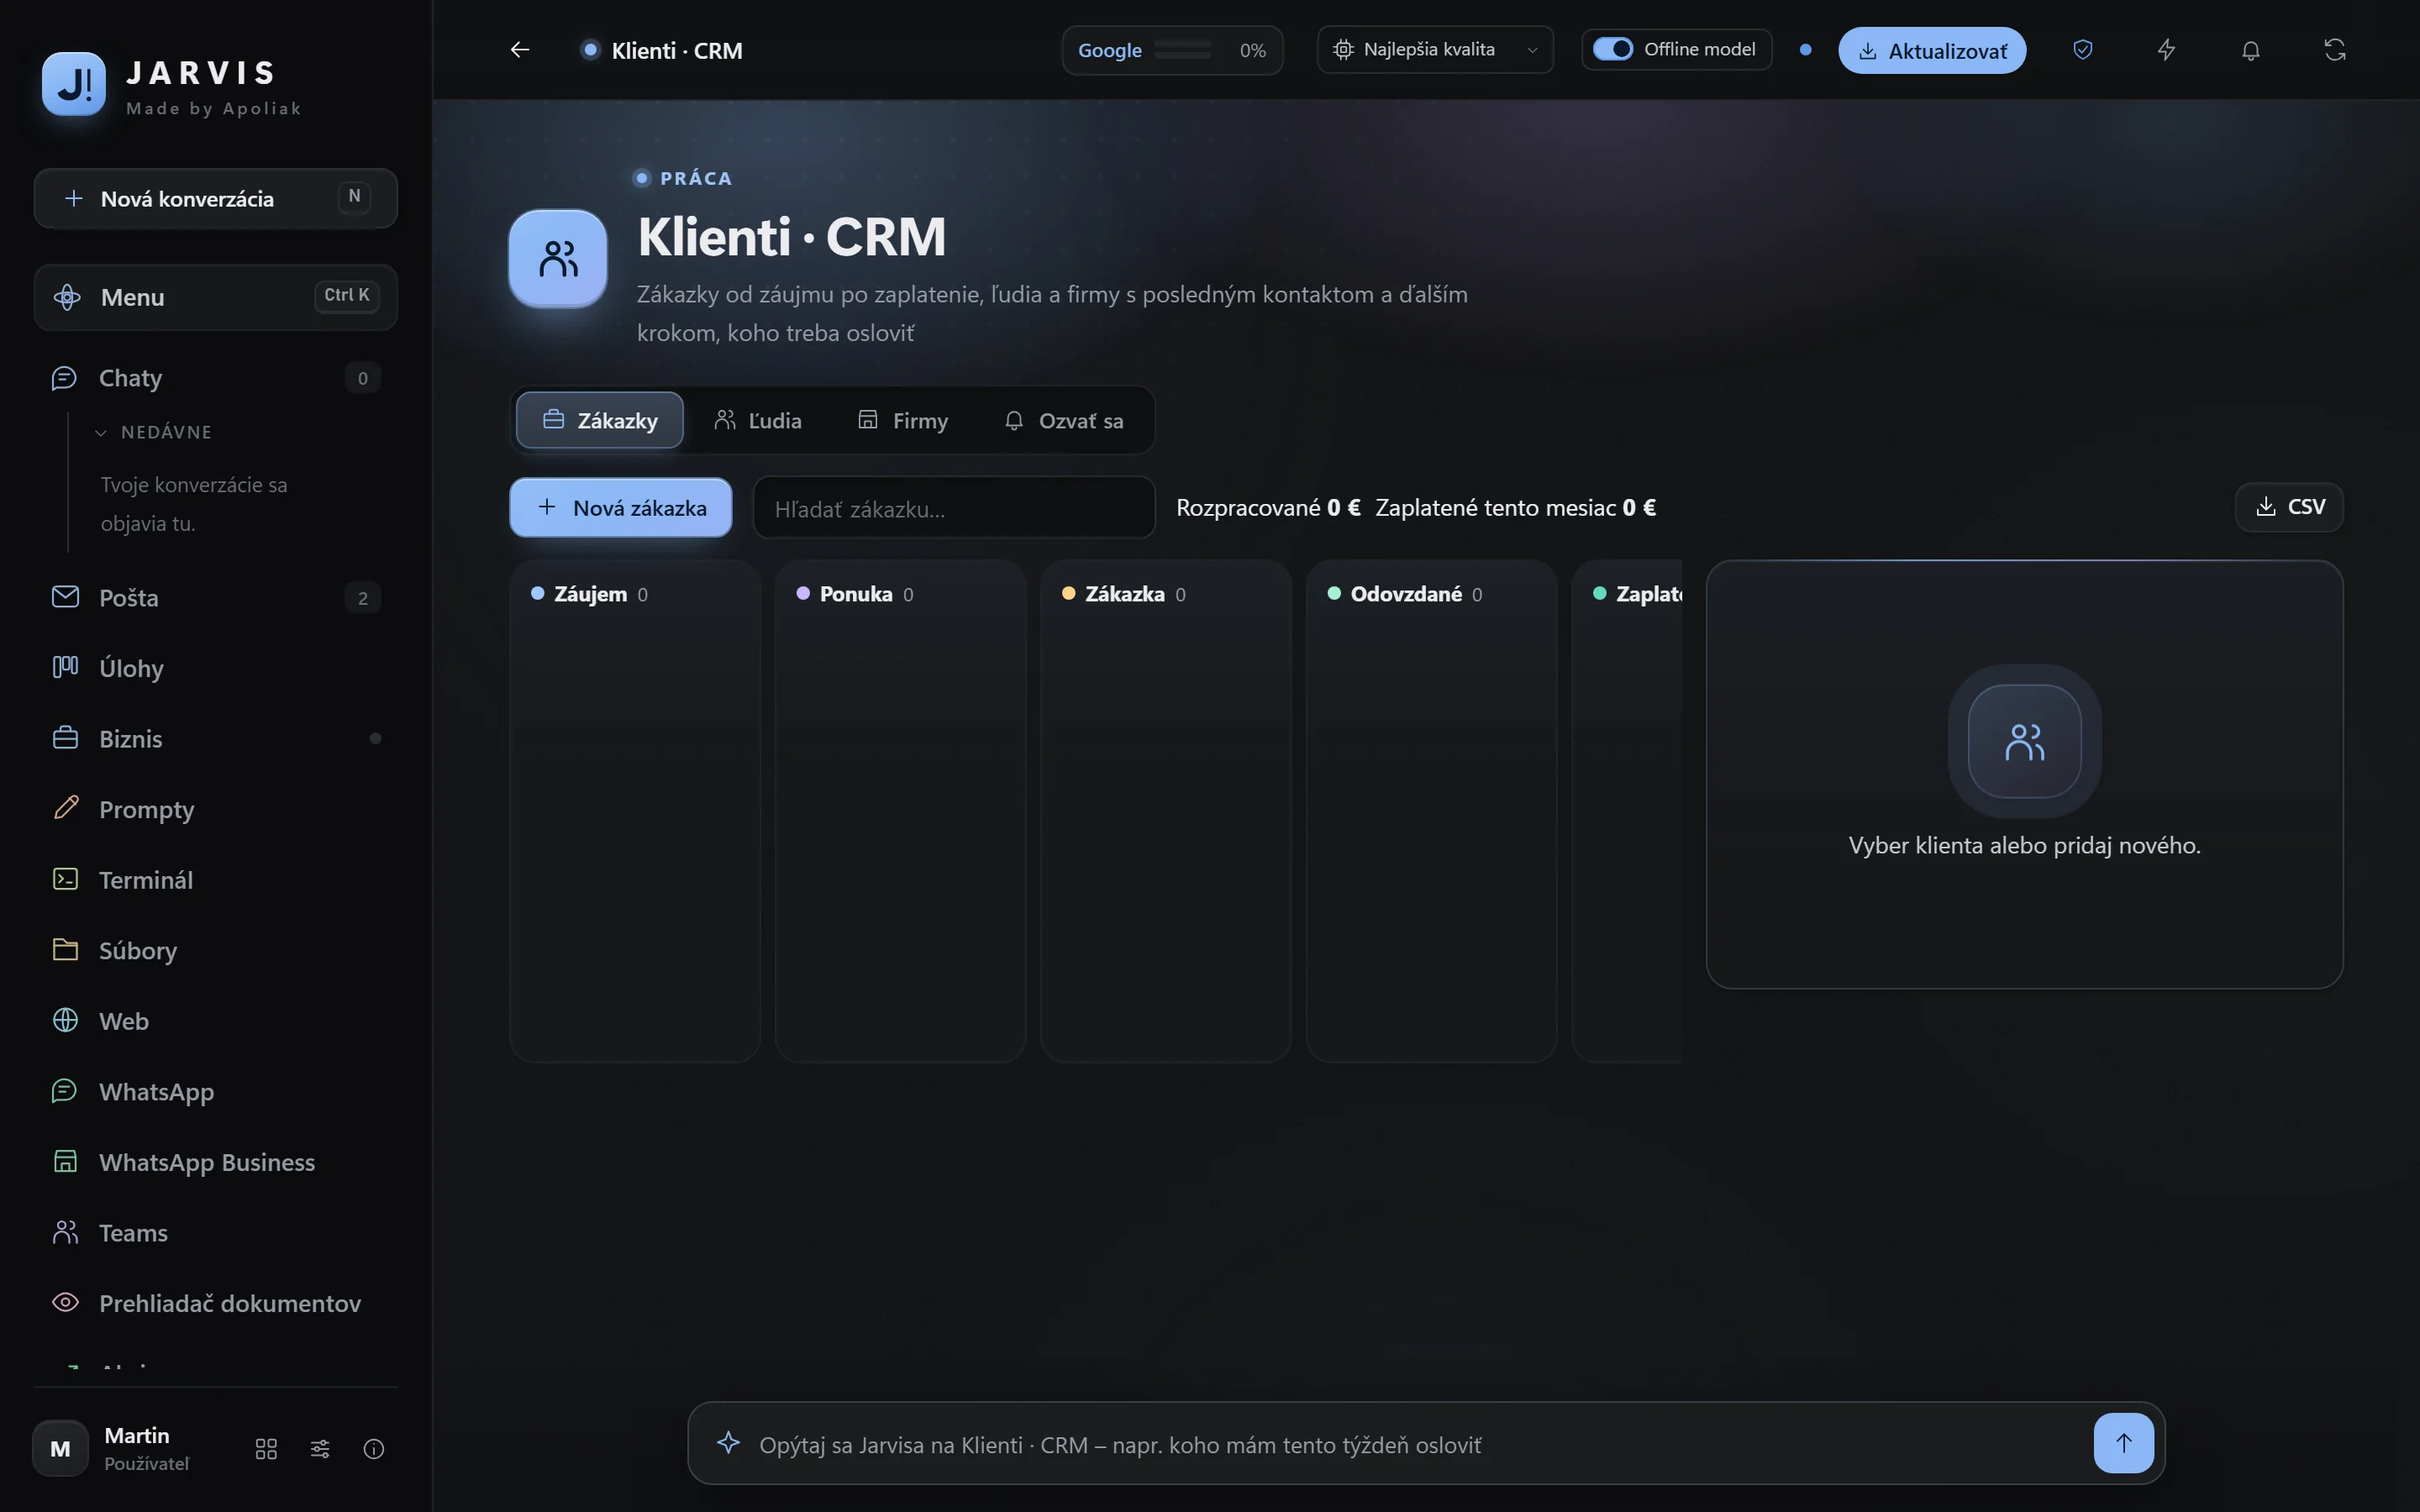2420x1512 pixels.
Task: Click the Aktualizovať button
Action: (1932, 50)
